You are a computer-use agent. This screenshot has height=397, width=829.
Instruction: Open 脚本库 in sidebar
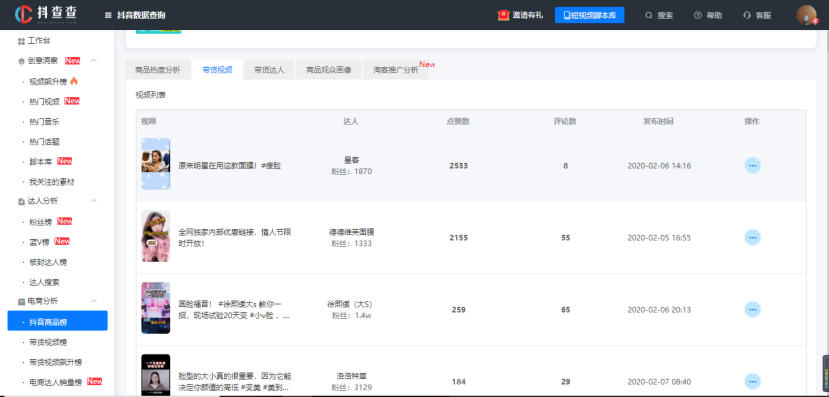[41, 162]
